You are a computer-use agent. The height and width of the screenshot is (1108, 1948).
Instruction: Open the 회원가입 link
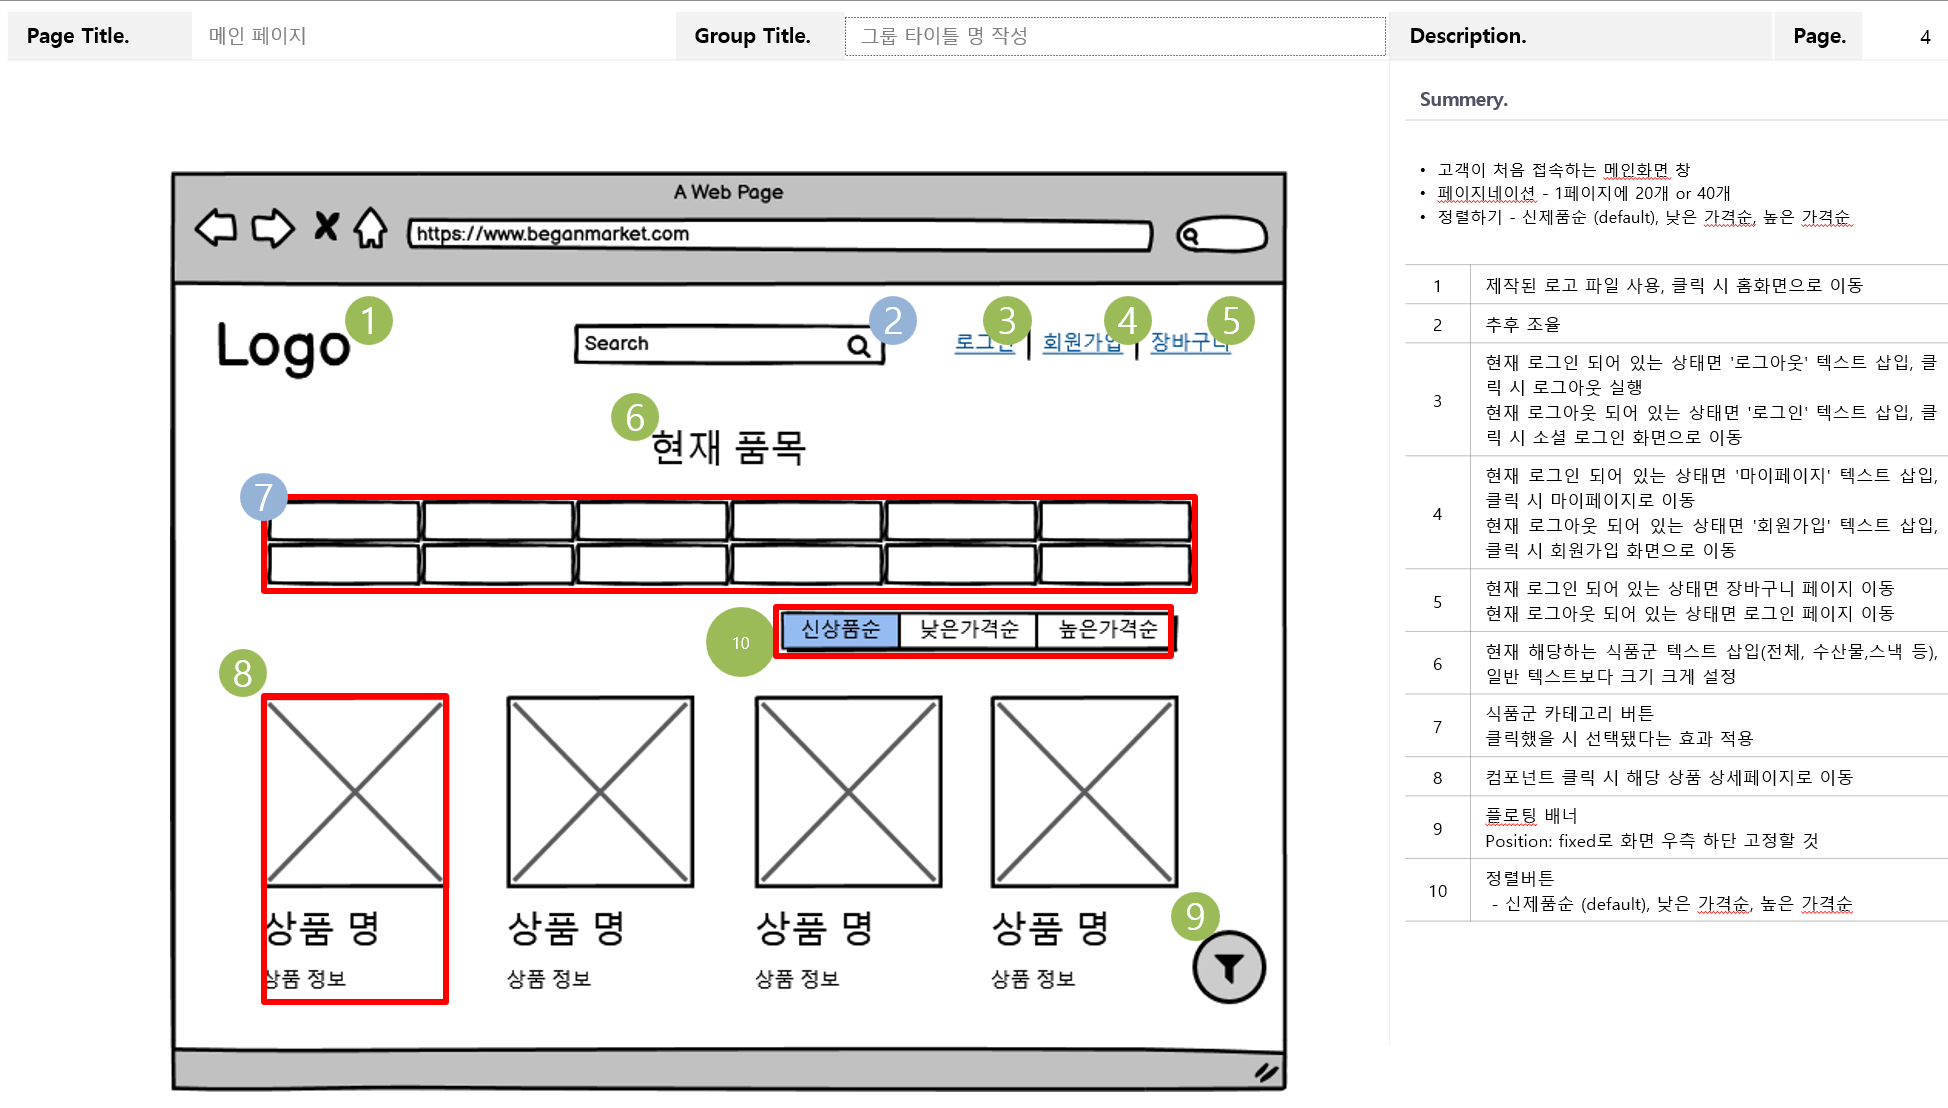pyautogui.click(x=1082, y=342)
